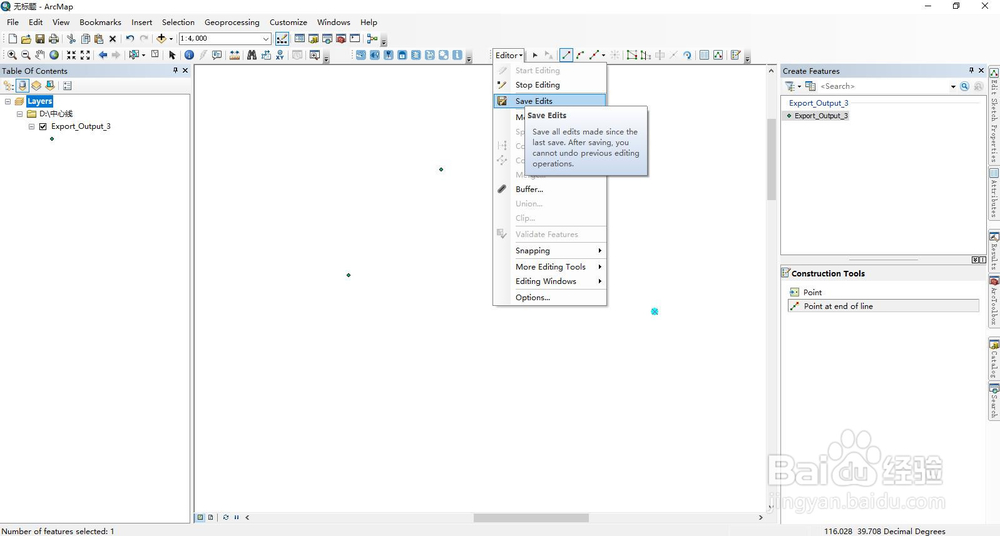Image resolution: width=1000 pixels, height=536 pixels.
Task: Click Options... in Editor menu
Action: click(550, 298)
